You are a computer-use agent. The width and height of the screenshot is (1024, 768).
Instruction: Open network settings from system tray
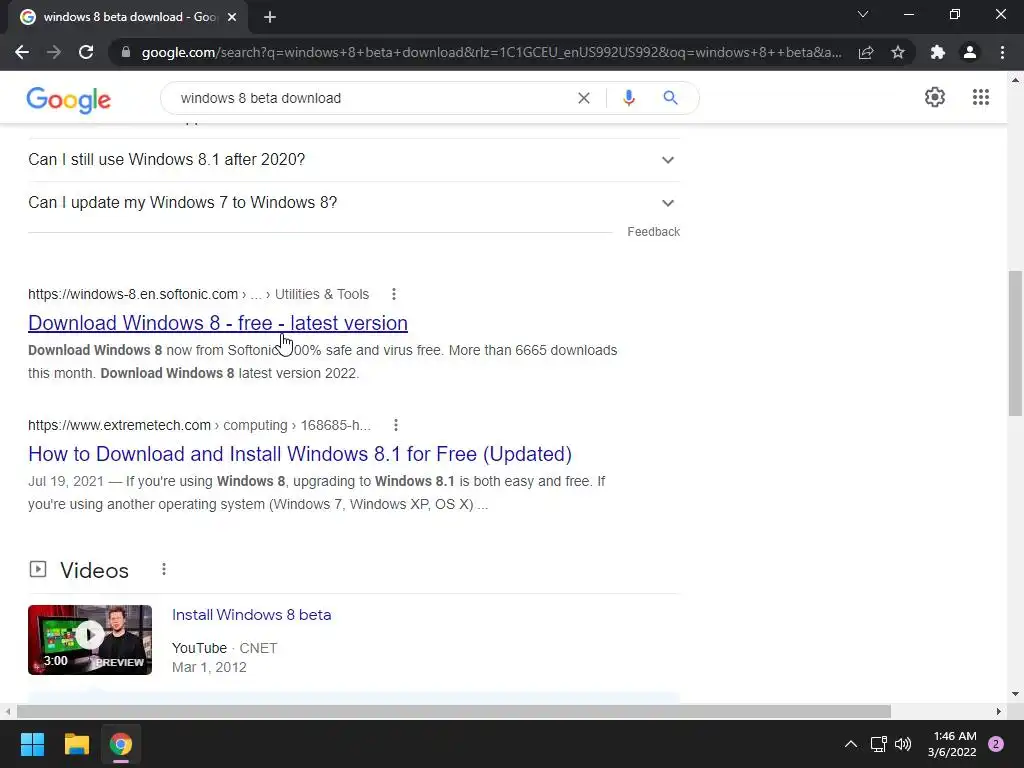point(878,744)
